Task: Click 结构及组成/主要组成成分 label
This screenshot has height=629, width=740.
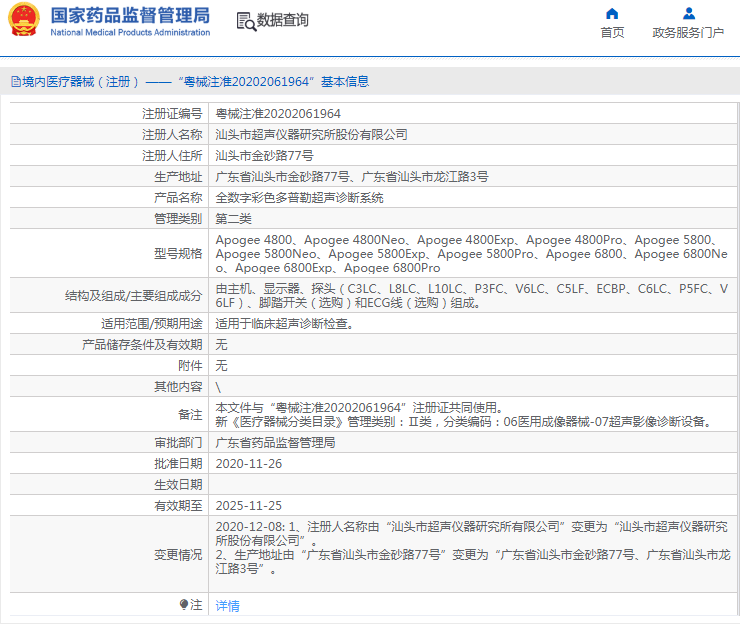Action: tap(133, 296)
